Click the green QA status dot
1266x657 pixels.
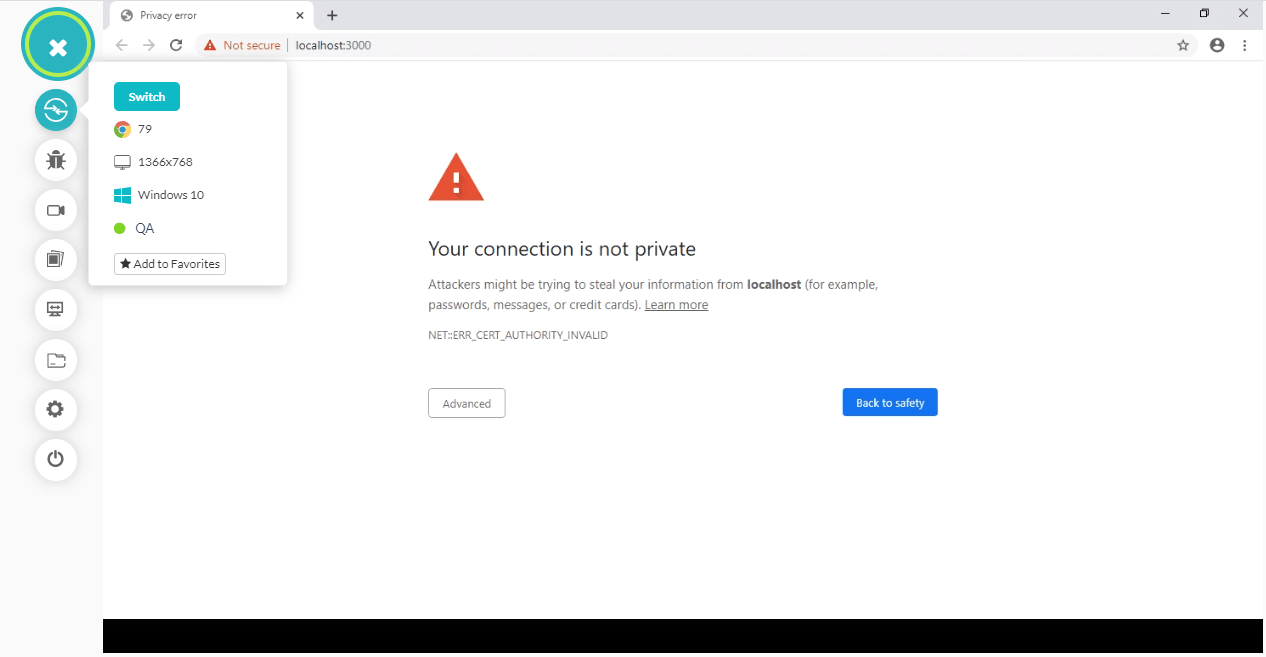pyautogui.click(x=120, y=228)
